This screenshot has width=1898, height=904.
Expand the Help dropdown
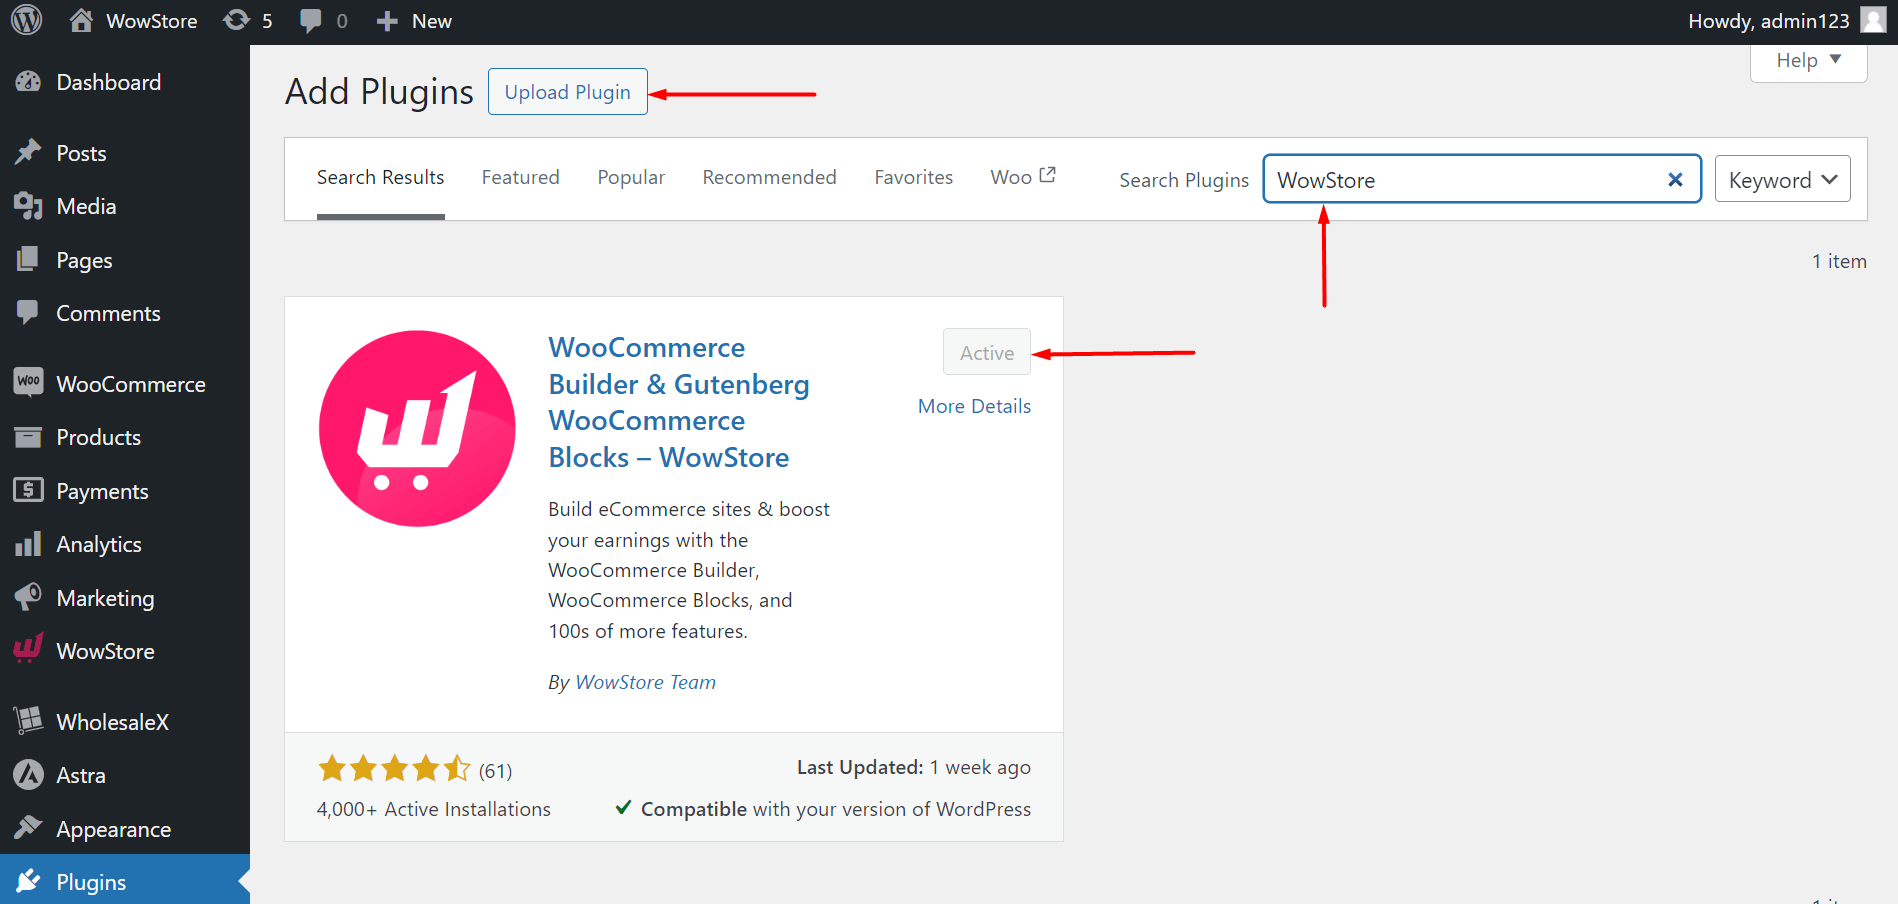click(x=1806, y=60)
